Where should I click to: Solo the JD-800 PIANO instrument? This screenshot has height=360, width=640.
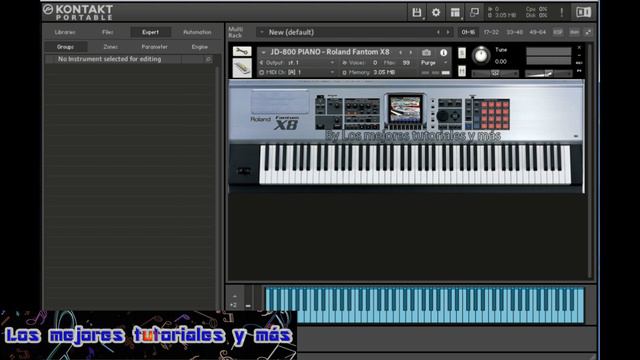click(x=462, y=53)
